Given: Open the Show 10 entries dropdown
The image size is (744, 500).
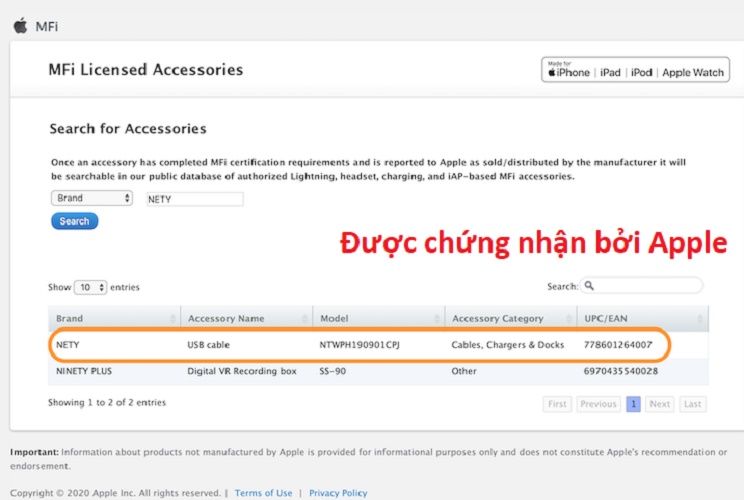Looking at the screenshot, I should pos(91,287).
